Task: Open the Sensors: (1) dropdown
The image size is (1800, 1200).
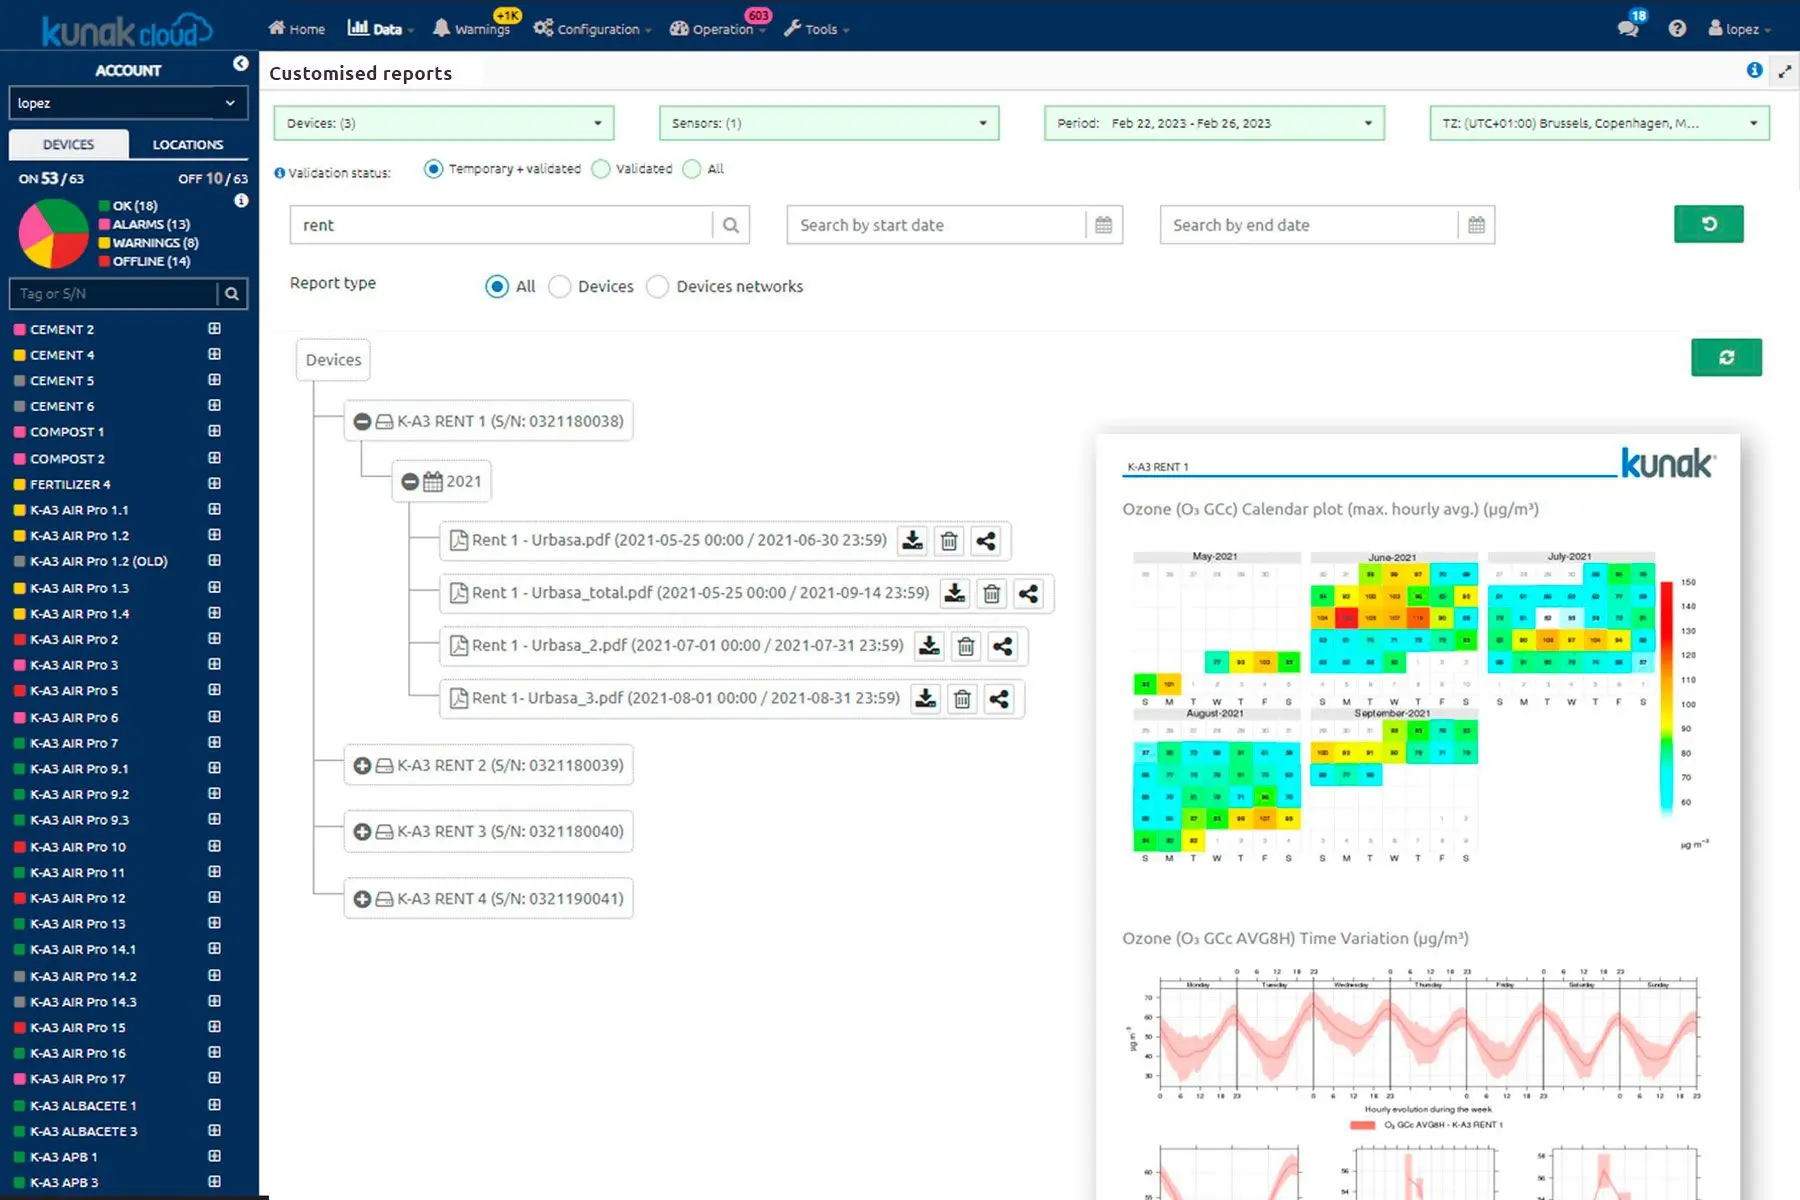Action: point(829,123)
